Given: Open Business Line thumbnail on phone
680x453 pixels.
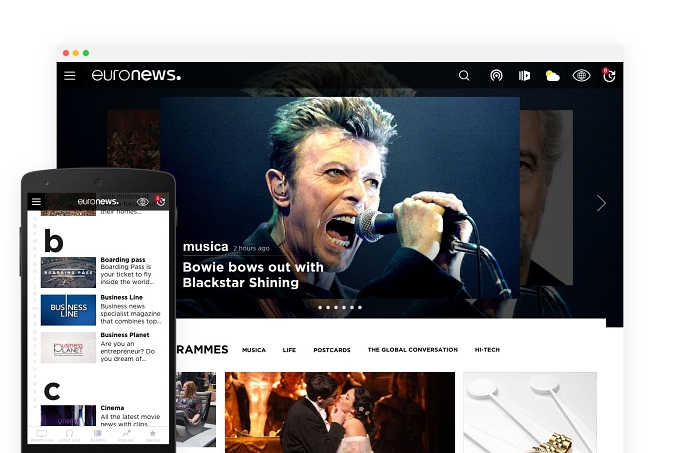Looking at the screenshot, I should (x=68, y=310).
